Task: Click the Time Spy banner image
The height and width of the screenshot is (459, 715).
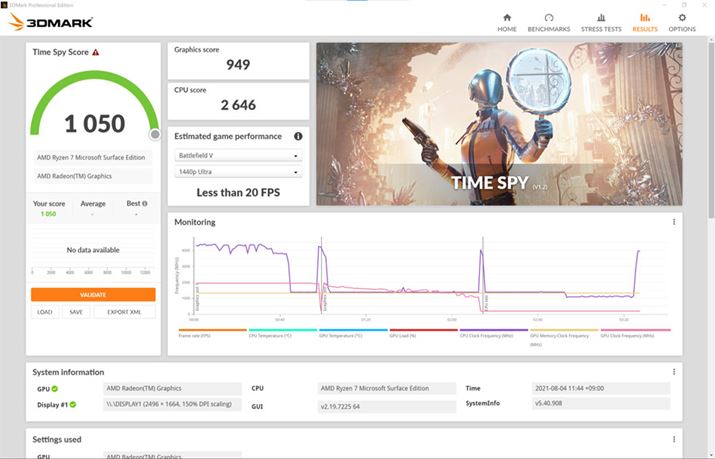Action: tap(499, 124)
